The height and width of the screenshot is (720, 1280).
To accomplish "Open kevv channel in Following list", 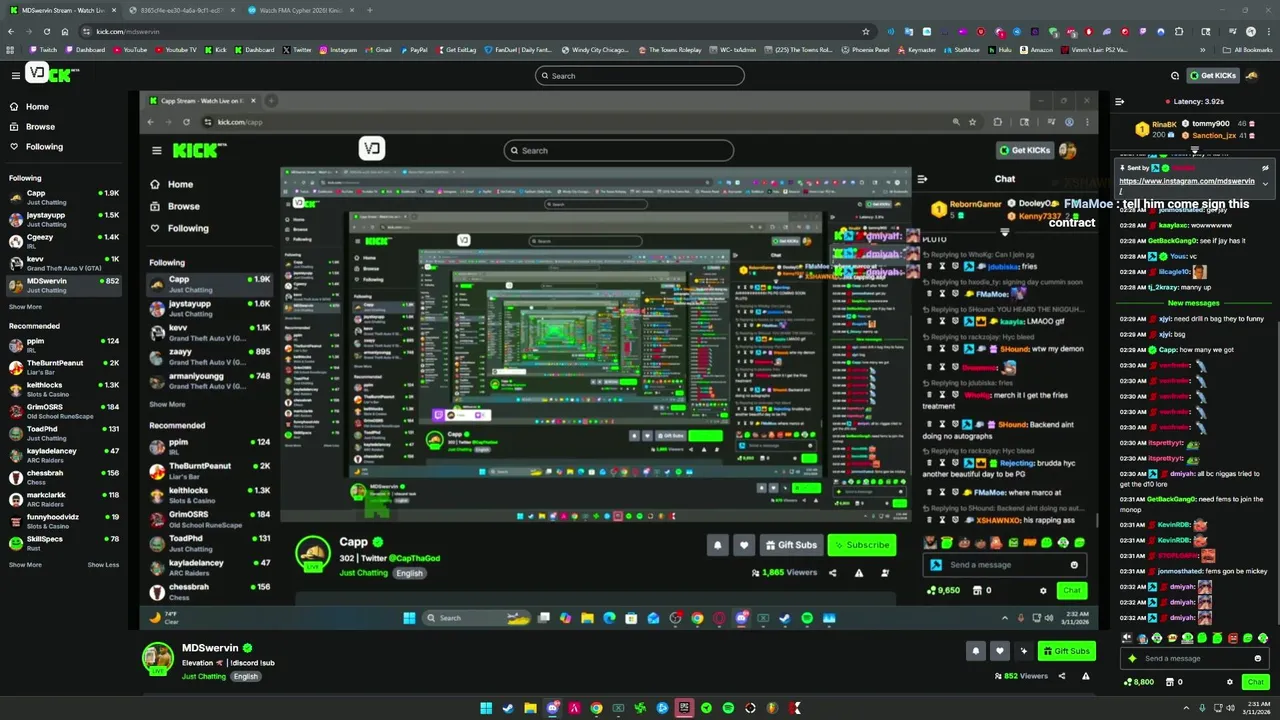I will [x=64, y=263].
